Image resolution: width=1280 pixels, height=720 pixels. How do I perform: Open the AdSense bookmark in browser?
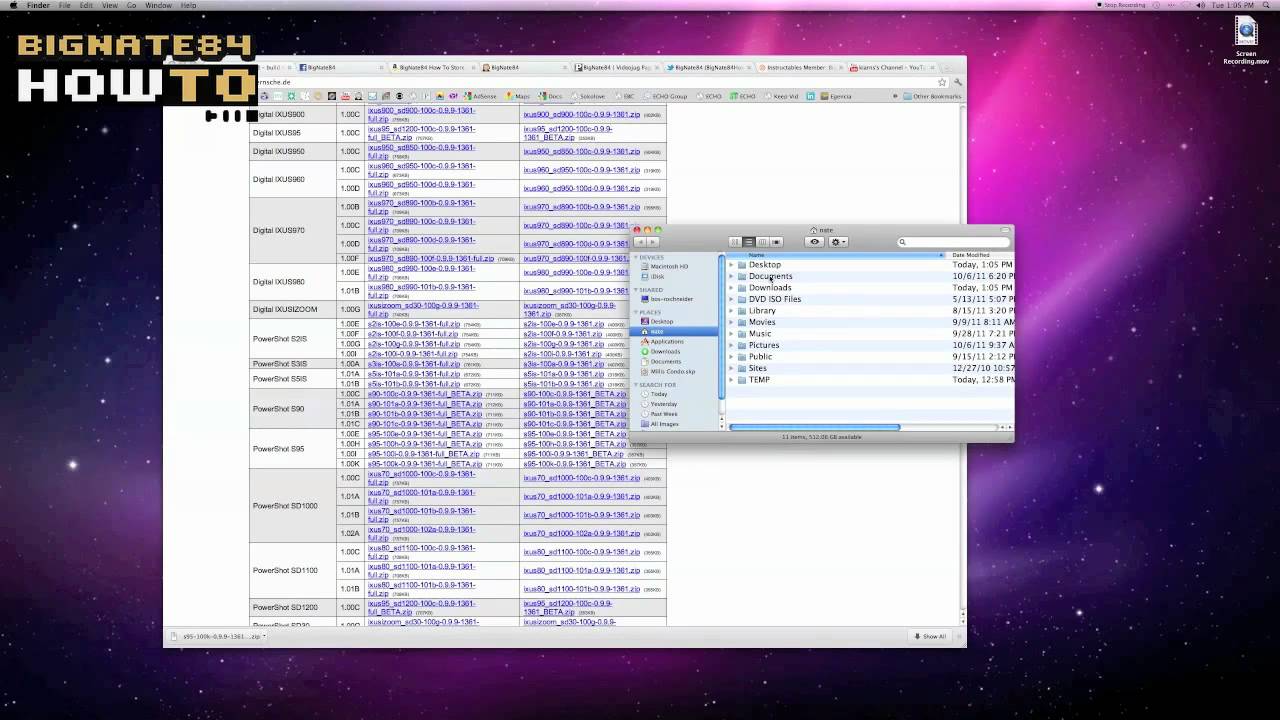(480, 97)
